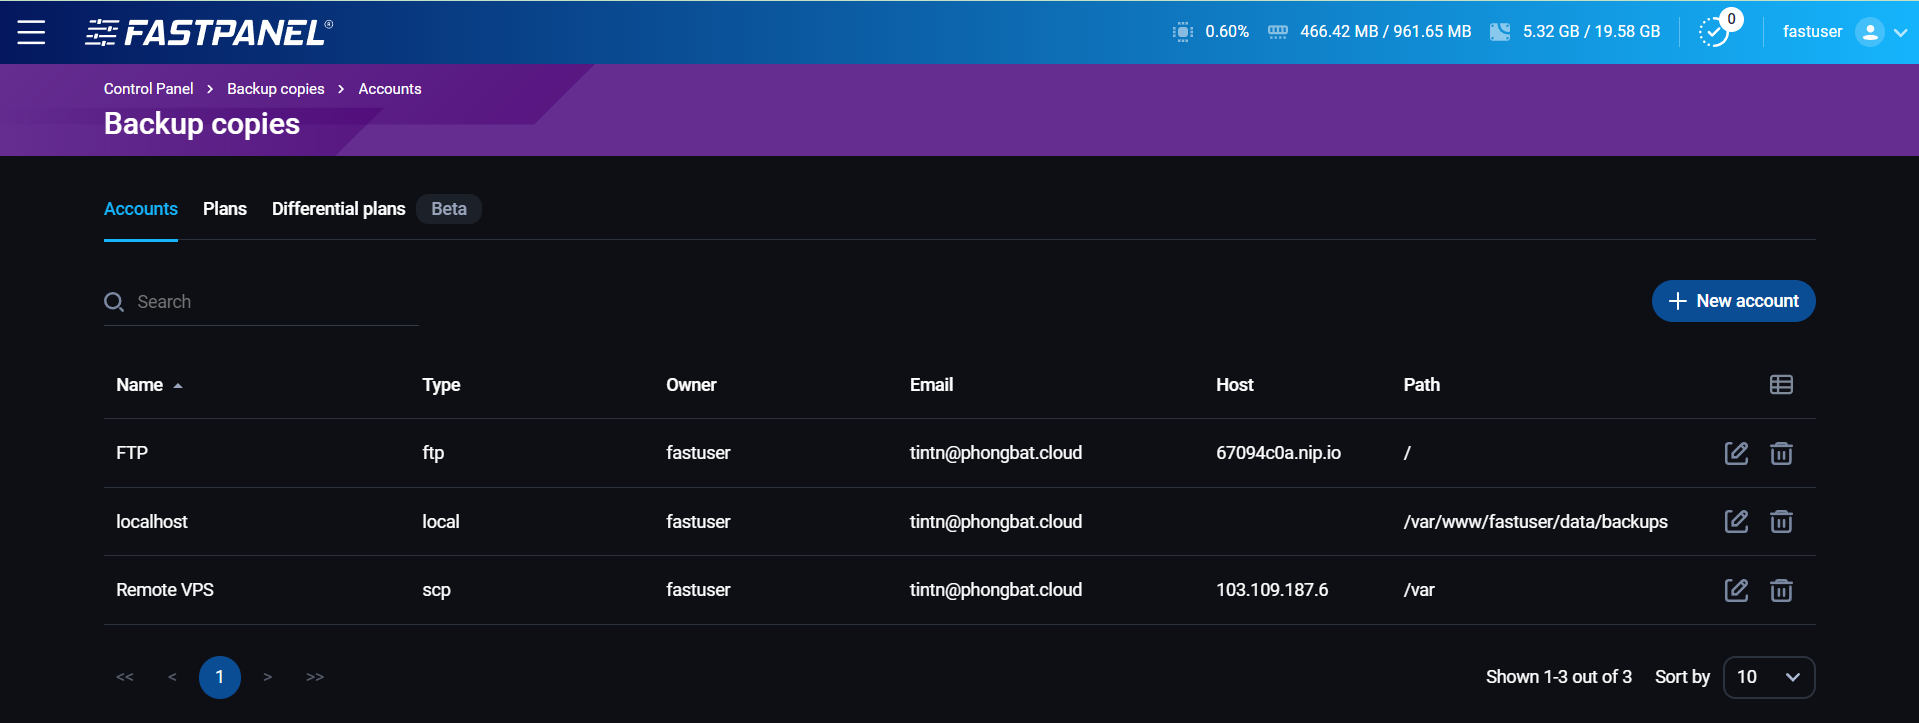This screenshot has width=1919, height=723.
Task: Switch to the Plans tab
Action: [225, 209]
